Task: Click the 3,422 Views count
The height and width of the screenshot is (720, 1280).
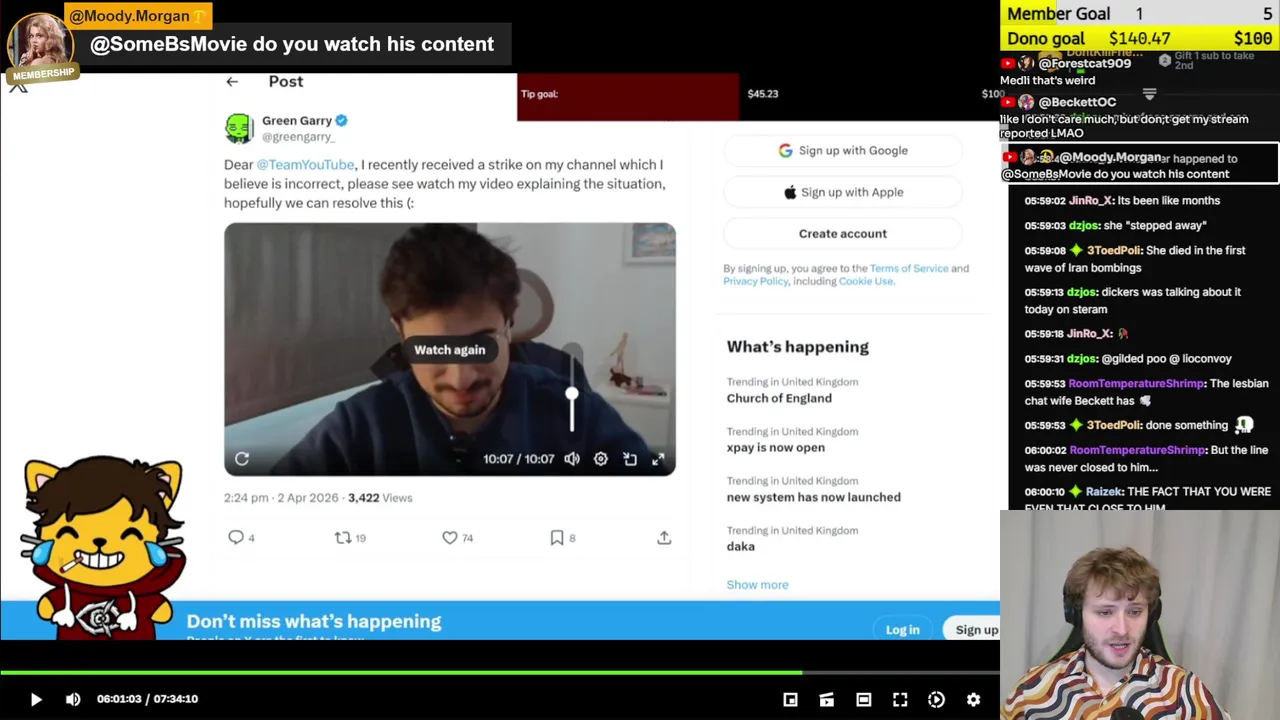Action: click(x=379, y=498)
